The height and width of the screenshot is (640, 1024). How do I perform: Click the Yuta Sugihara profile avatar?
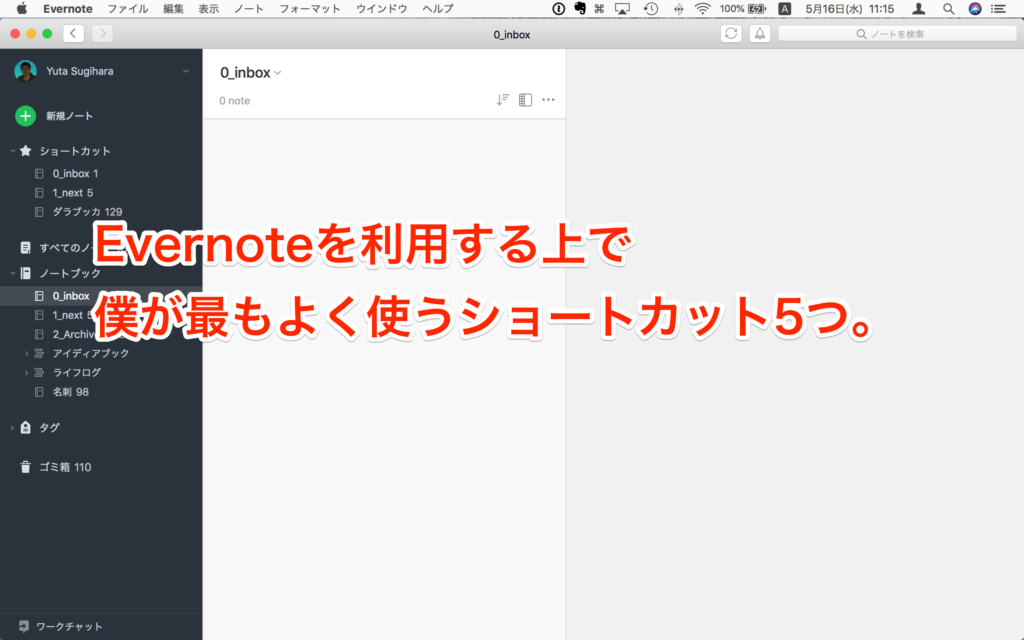[x=25, y=71]
